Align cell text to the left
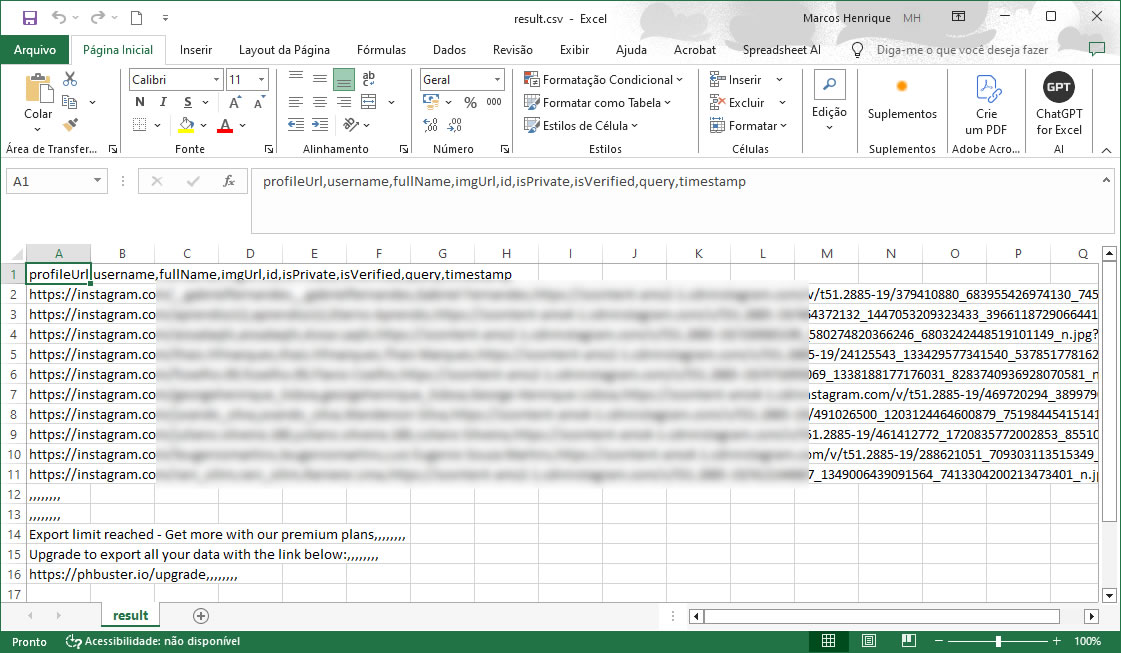The width and height of the screenshot is (1121, 653). [295, 102]
